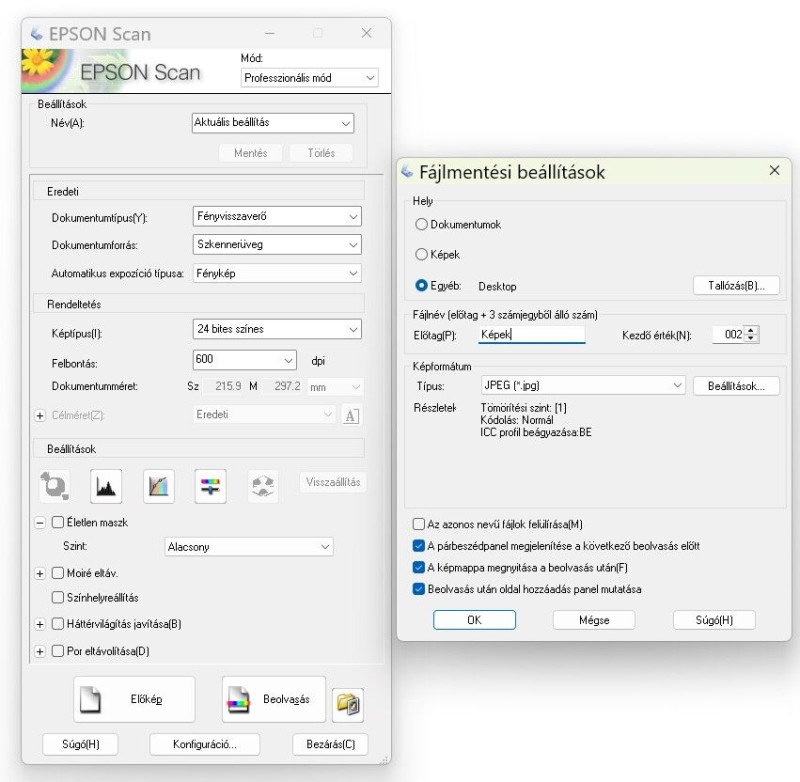
Task: Open the Dokumentumtípus dropdown
Action: point(277,216)
